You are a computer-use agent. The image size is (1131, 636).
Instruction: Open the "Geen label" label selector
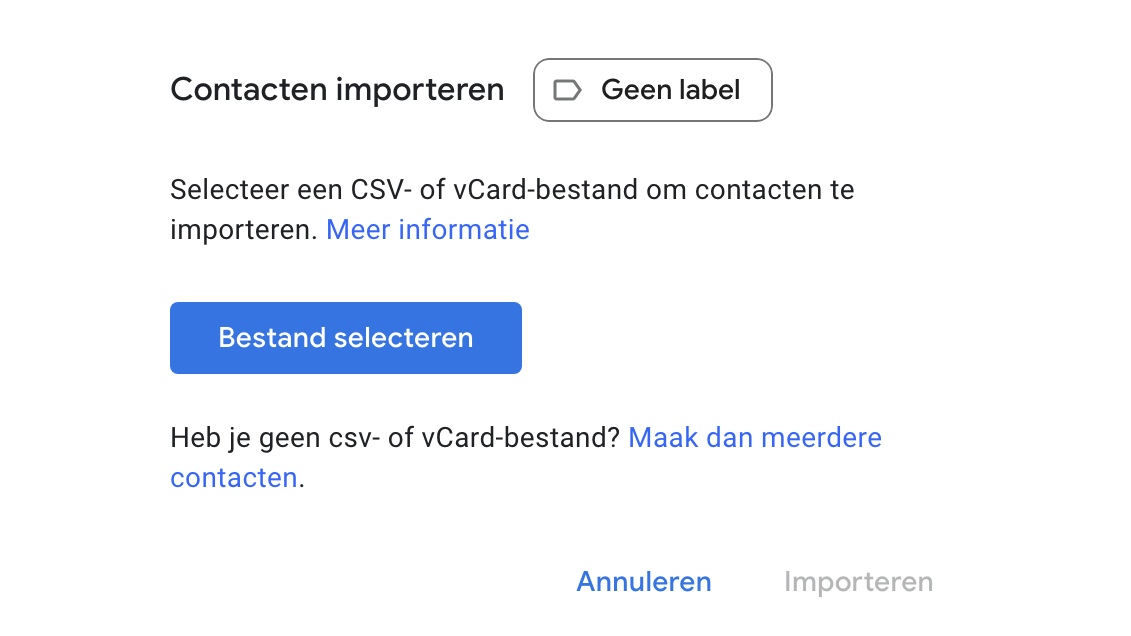click(x=652, y=90)
